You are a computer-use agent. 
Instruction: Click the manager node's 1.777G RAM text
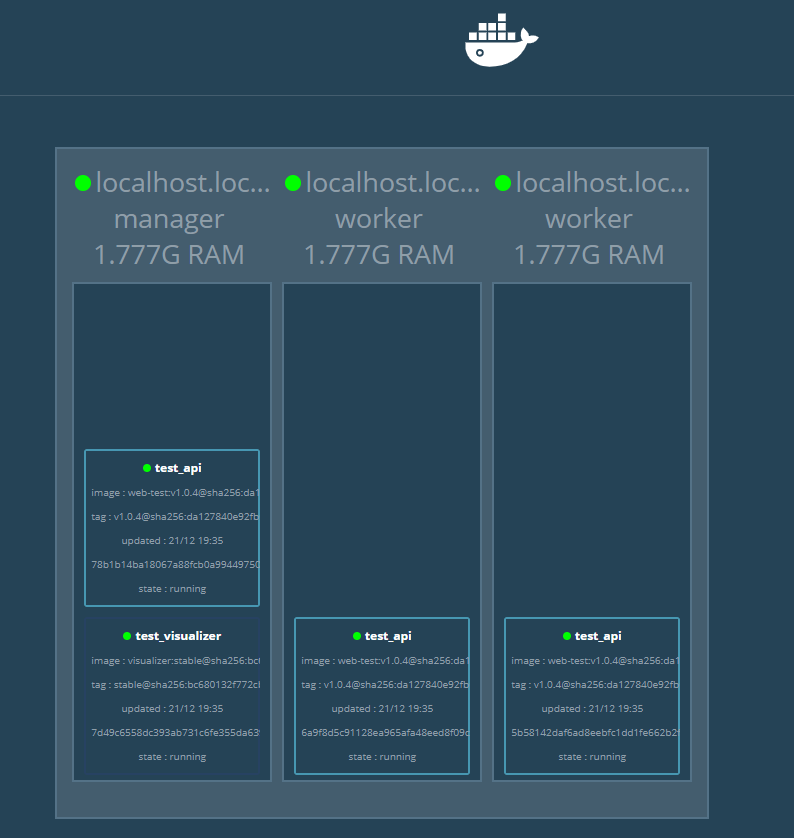point(169,255)
